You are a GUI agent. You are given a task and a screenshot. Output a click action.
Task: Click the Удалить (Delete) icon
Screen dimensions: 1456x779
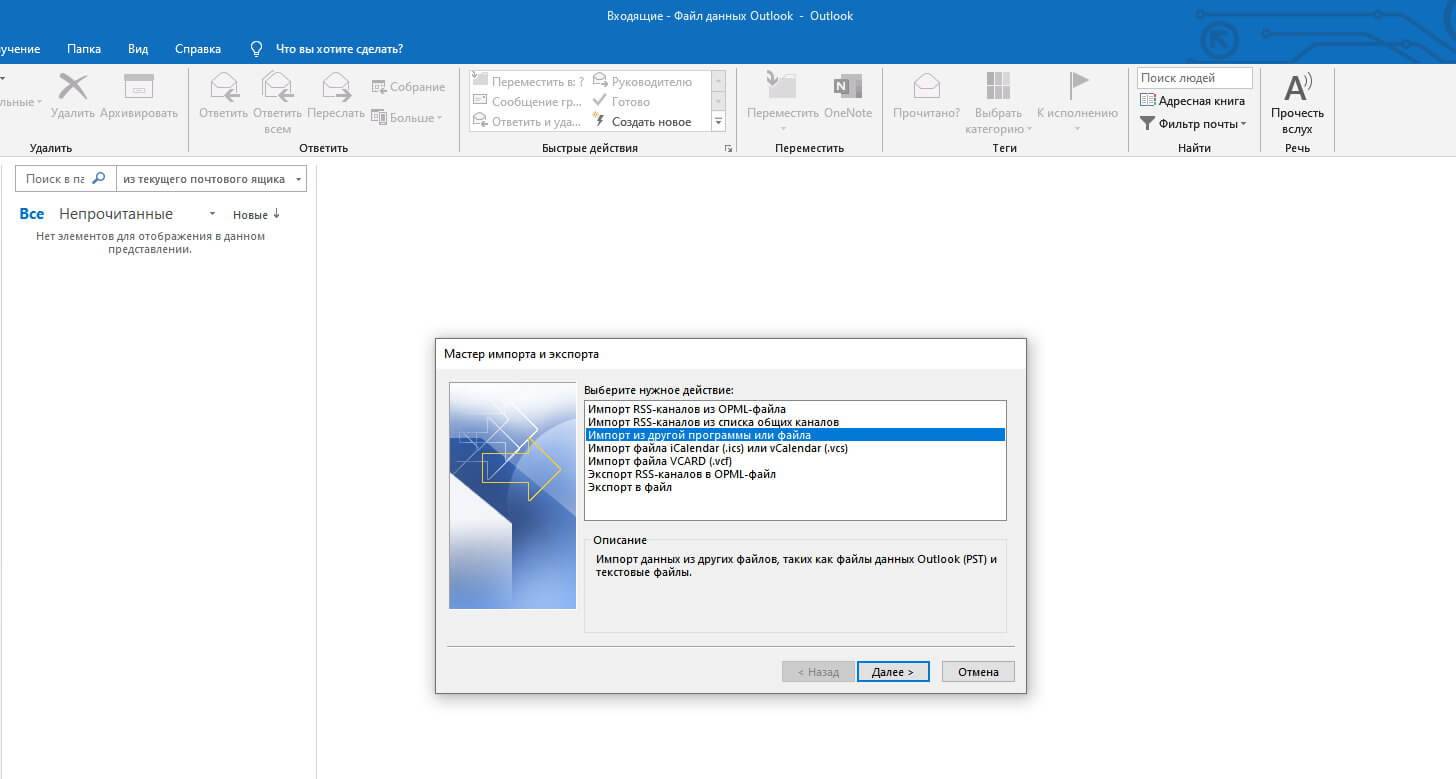coord(73,88)
